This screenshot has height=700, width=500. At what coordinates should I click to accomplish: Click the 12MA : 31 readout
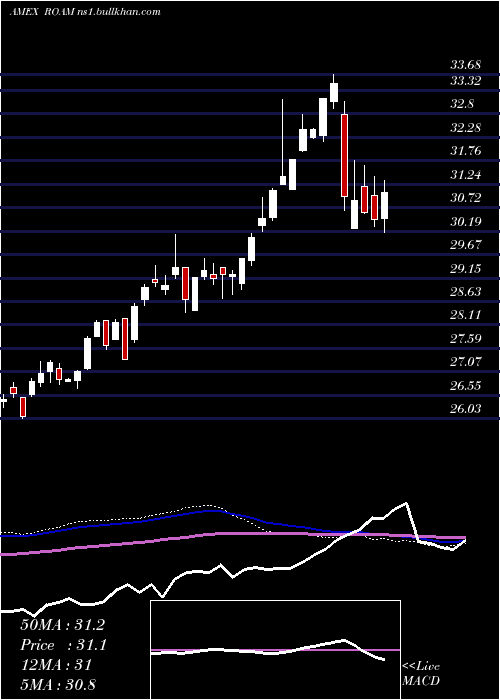tap(56, 665)
